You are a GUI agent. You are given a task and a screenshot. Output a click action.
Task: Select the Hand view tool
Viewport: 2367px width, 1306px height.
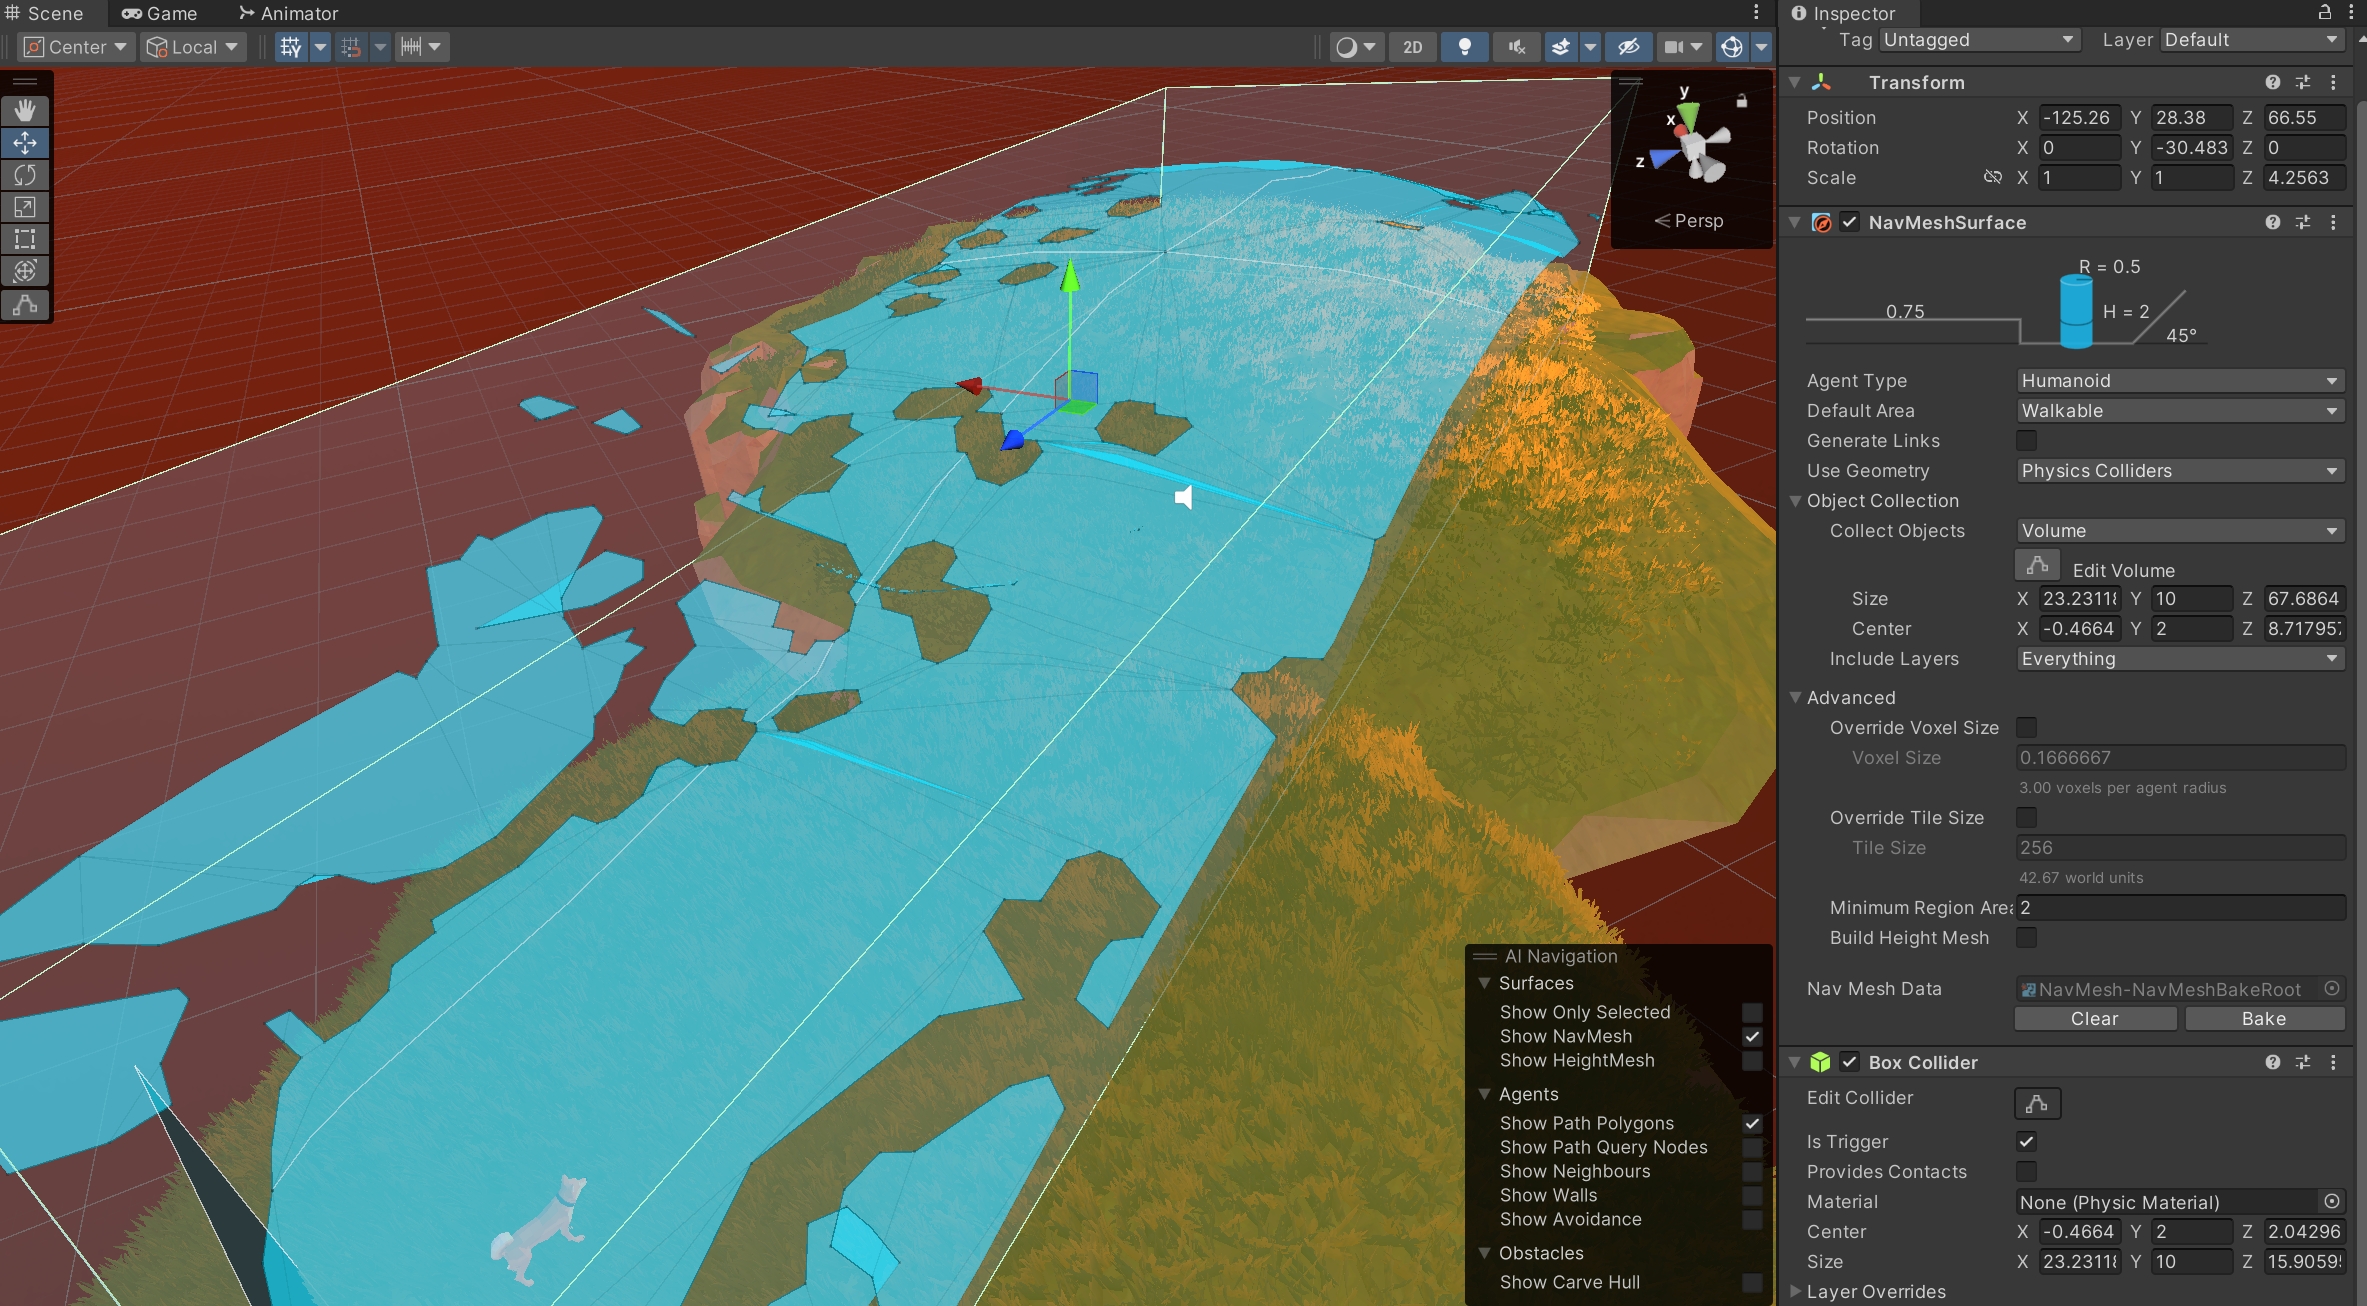click(x=25, y=110)
